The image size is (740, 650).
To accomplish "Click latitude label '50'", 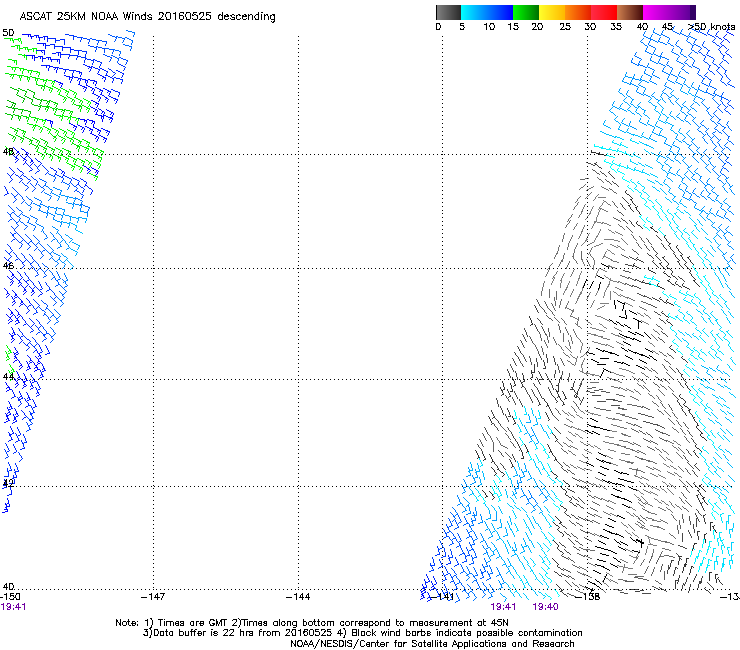I will pos(8,33).
